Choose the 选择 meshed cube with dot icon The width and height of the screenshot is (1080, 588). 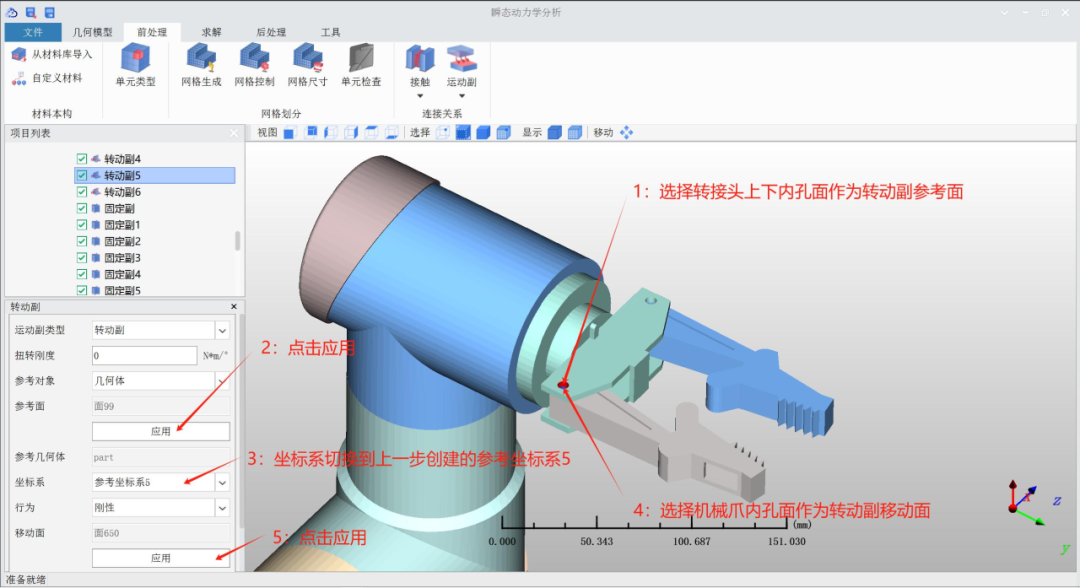click(503, 132)
